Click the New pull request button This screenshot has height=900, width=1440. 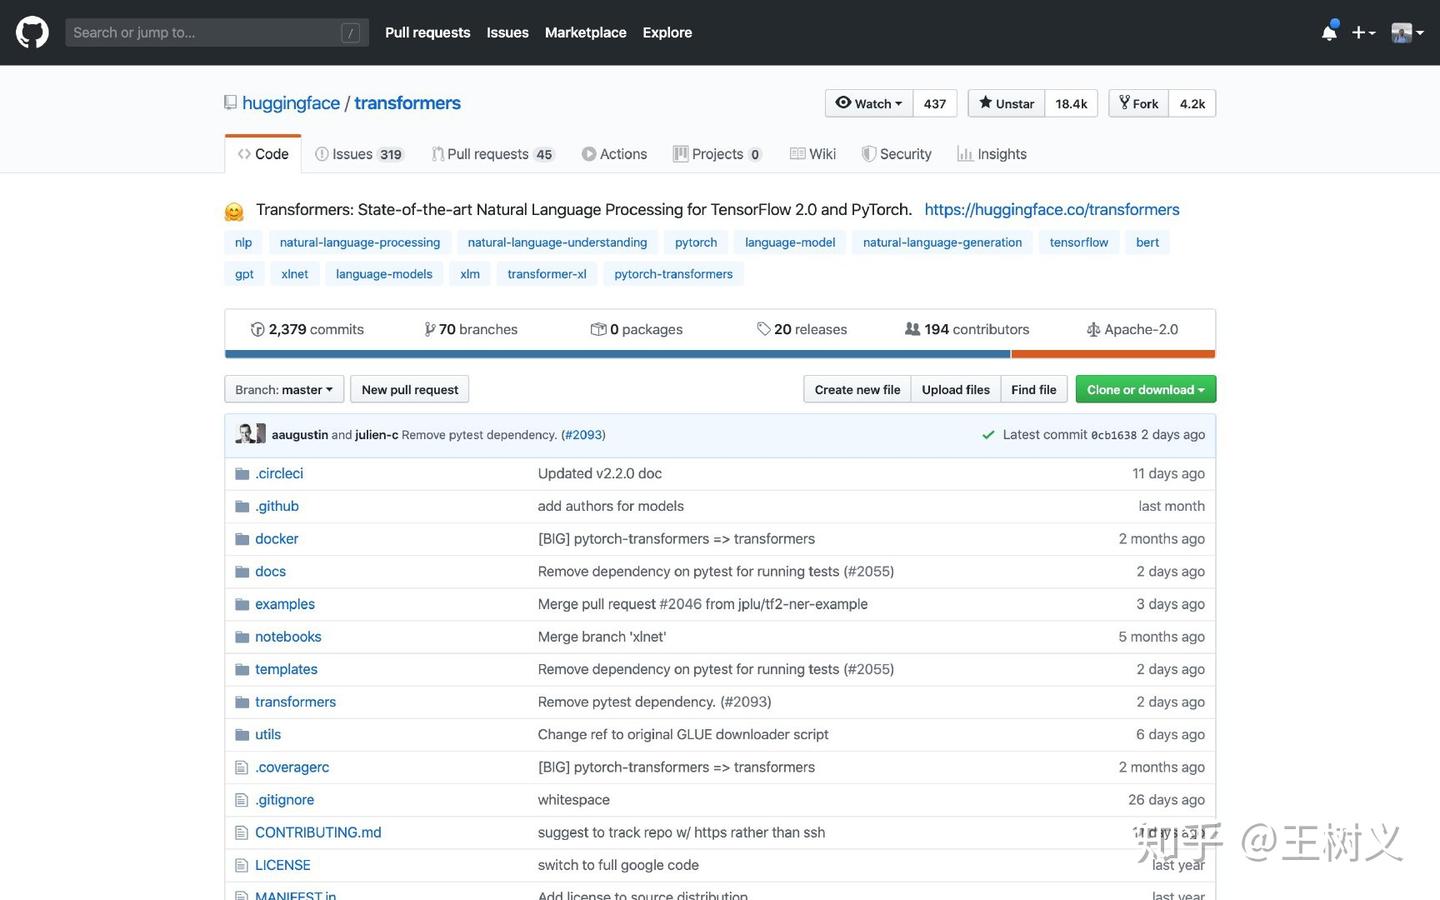pos(409,389)
